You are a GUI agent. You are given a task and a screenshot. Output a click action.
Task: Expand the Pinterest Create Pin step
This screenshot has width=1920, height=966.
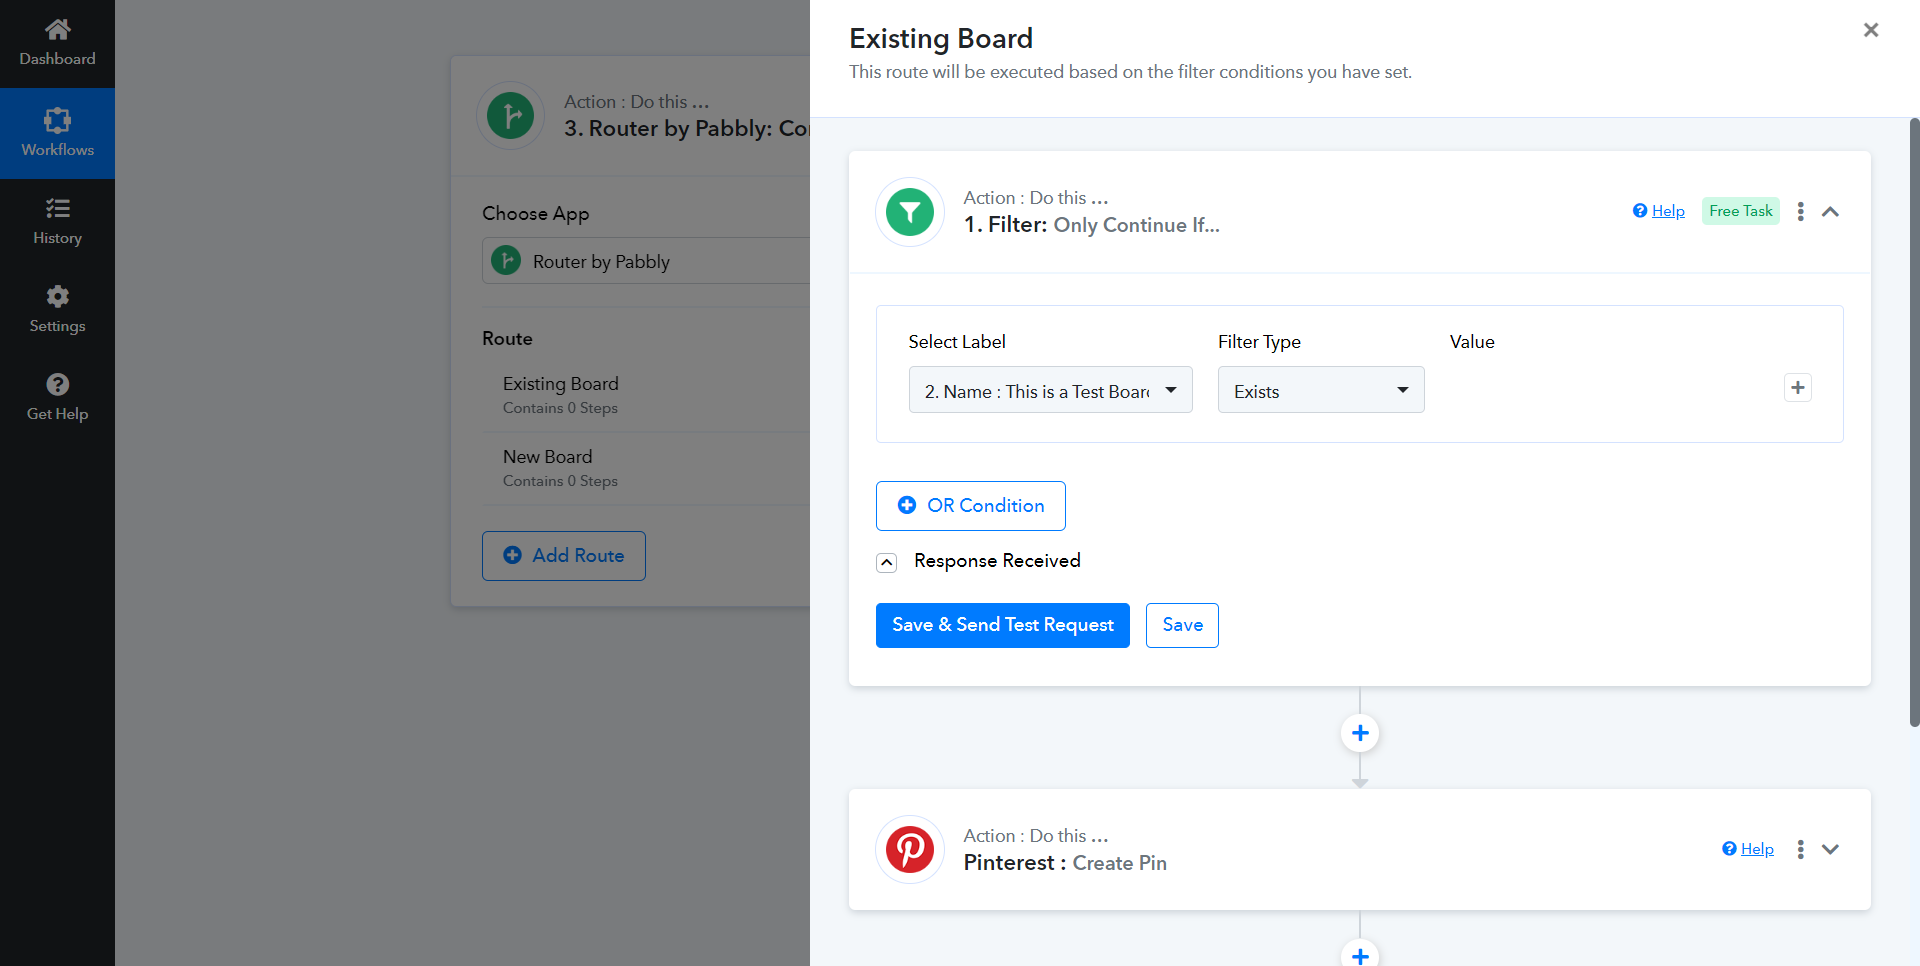point(1831,849)
